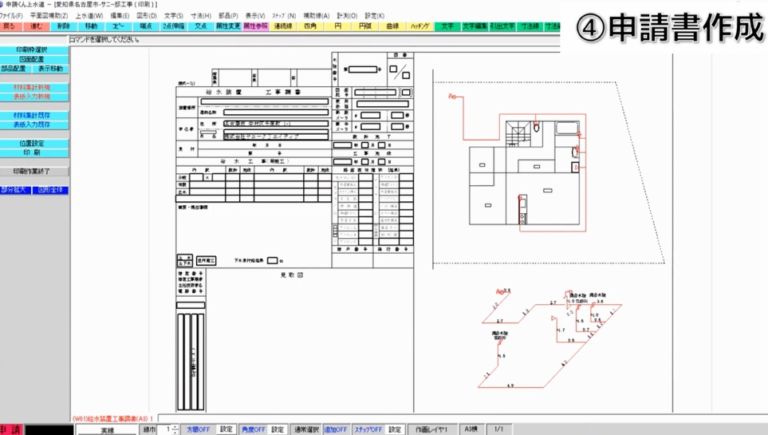Select the green 文字 text tool
Viewport: 768px width, 435px height.
click(447, 25)
